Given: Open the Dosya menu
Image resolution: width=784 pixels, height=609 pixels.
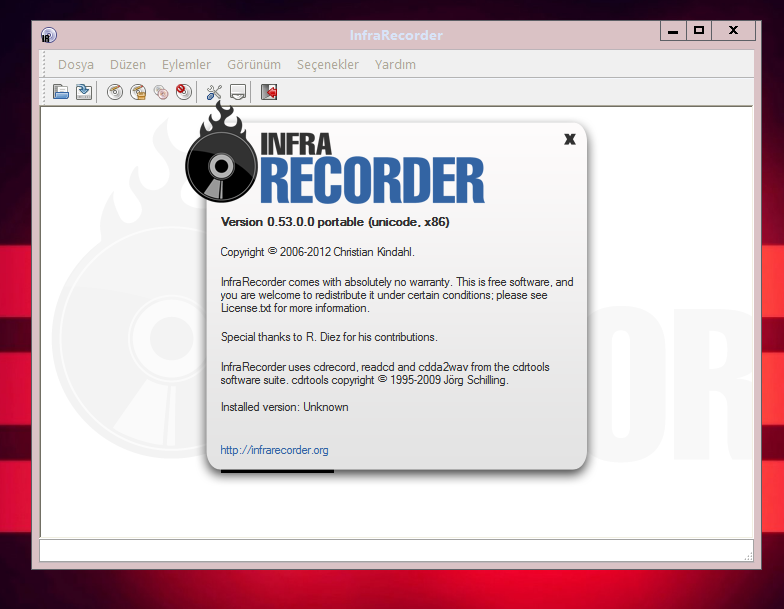Looking at the screenshot, I should [x=76, y=64].
